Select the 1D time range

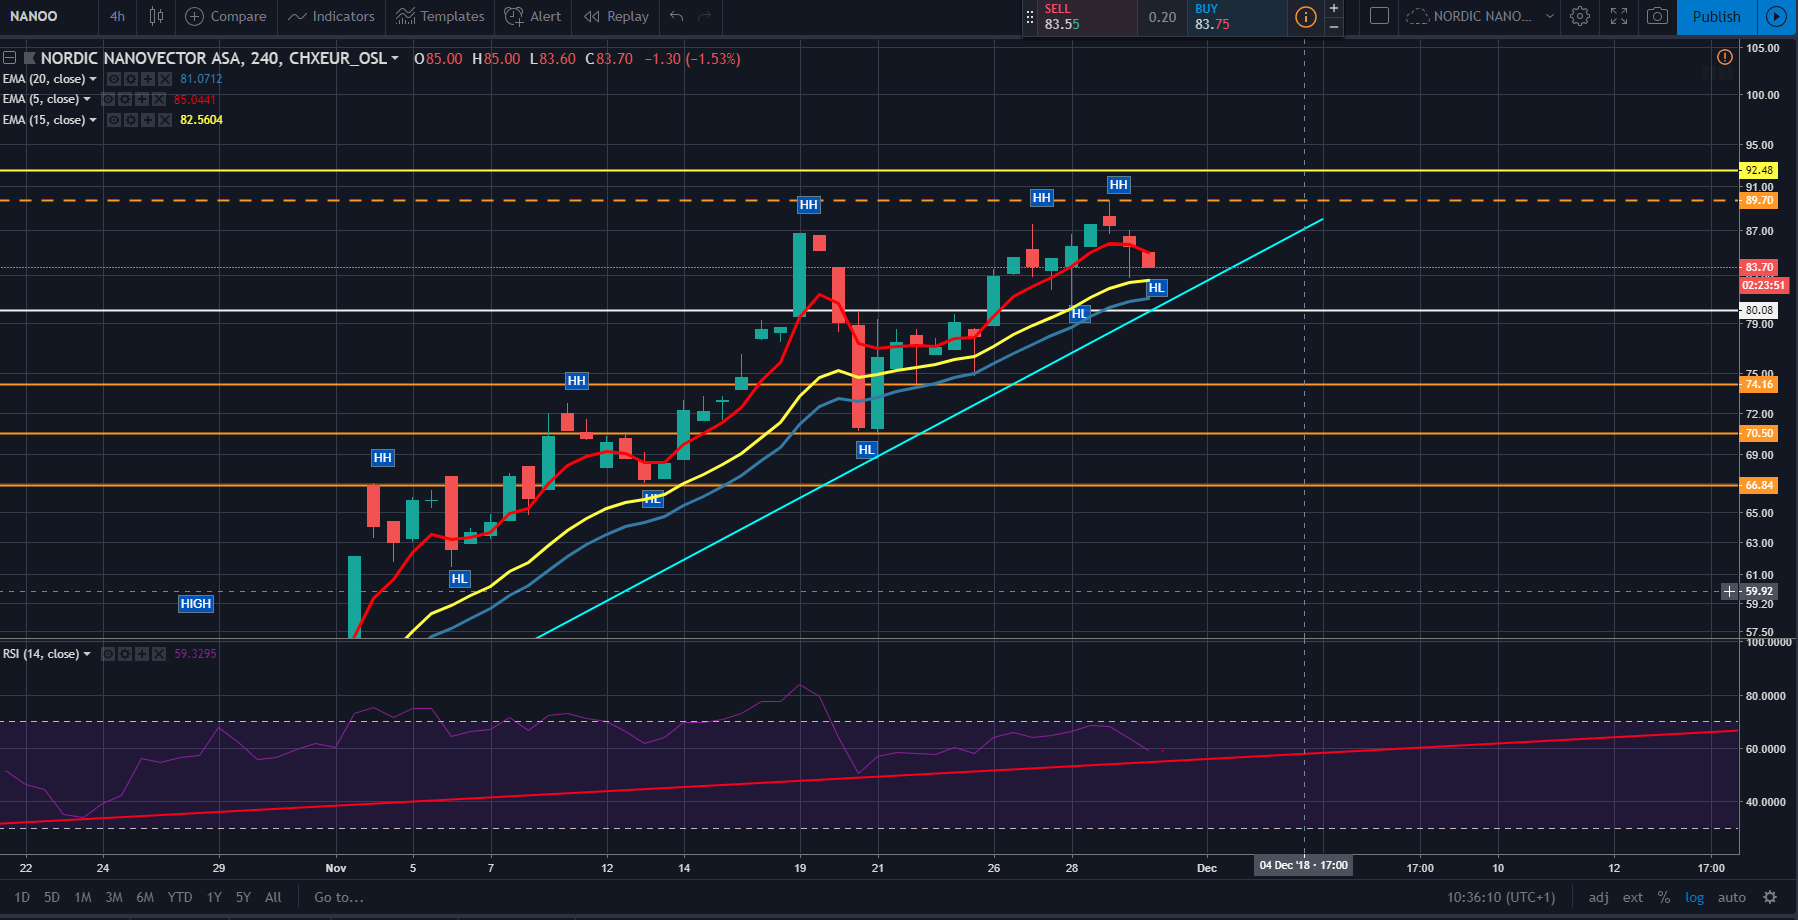22,897
